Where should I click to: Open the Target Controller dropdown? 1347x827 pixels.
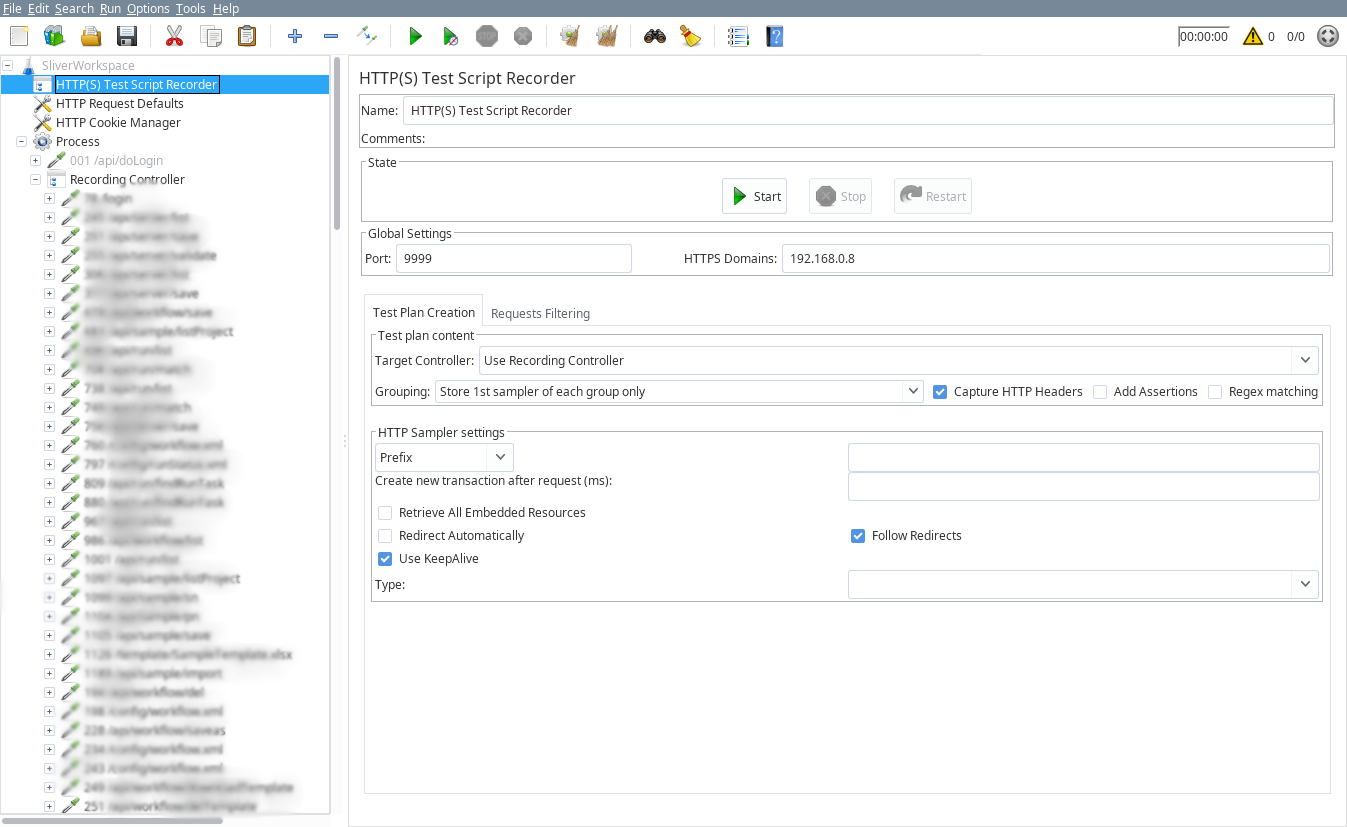tap(1305, 360)
